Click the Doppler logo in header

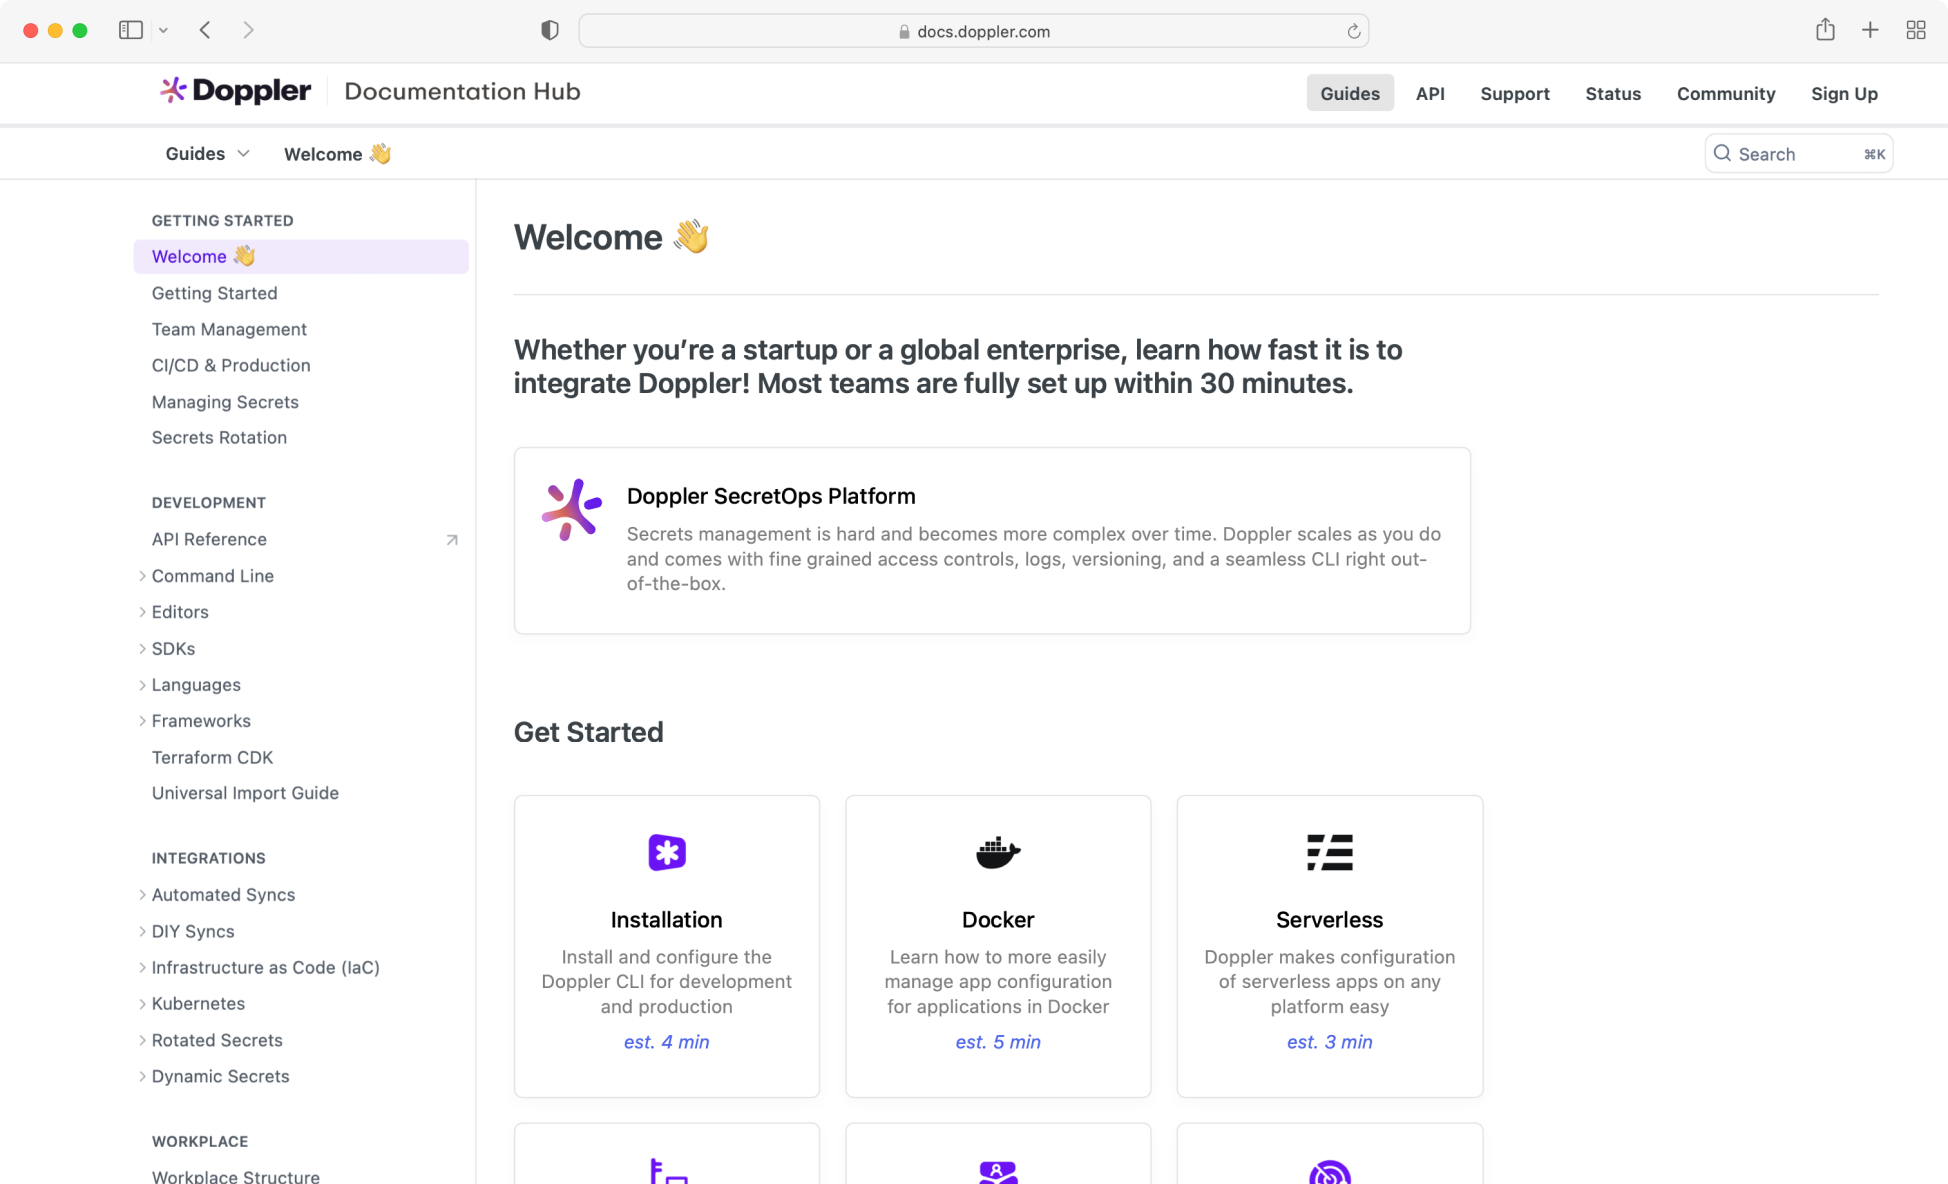(236, 91)
